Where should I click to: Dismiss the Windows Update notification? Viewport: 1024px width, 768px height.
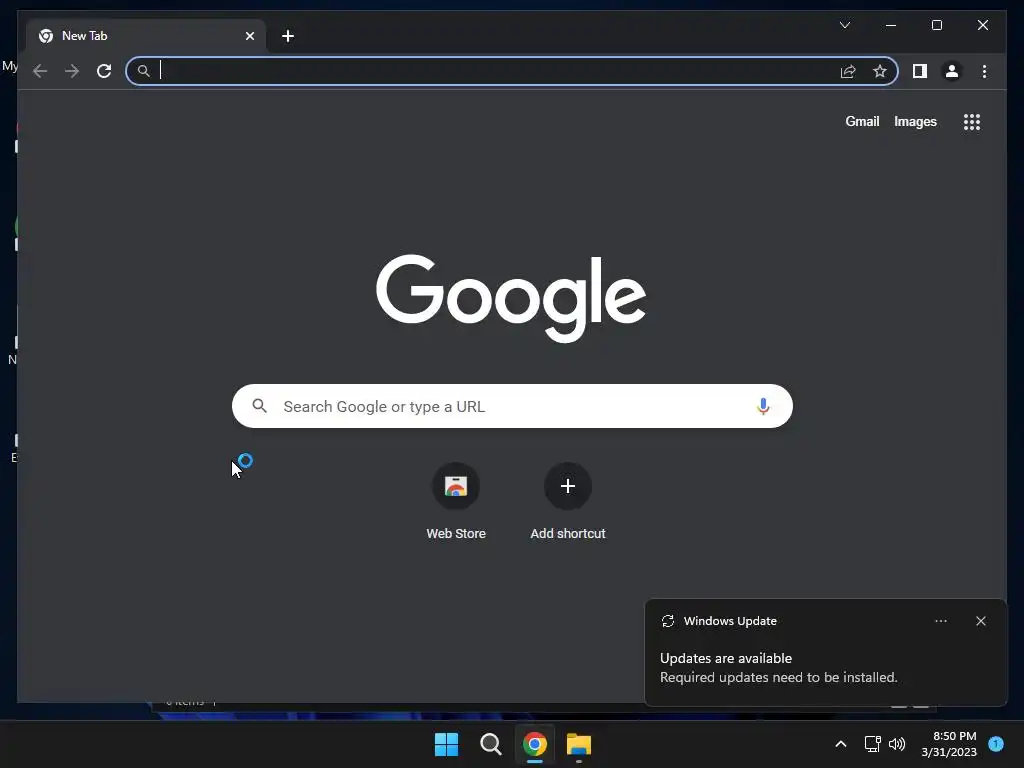point(980,621)
